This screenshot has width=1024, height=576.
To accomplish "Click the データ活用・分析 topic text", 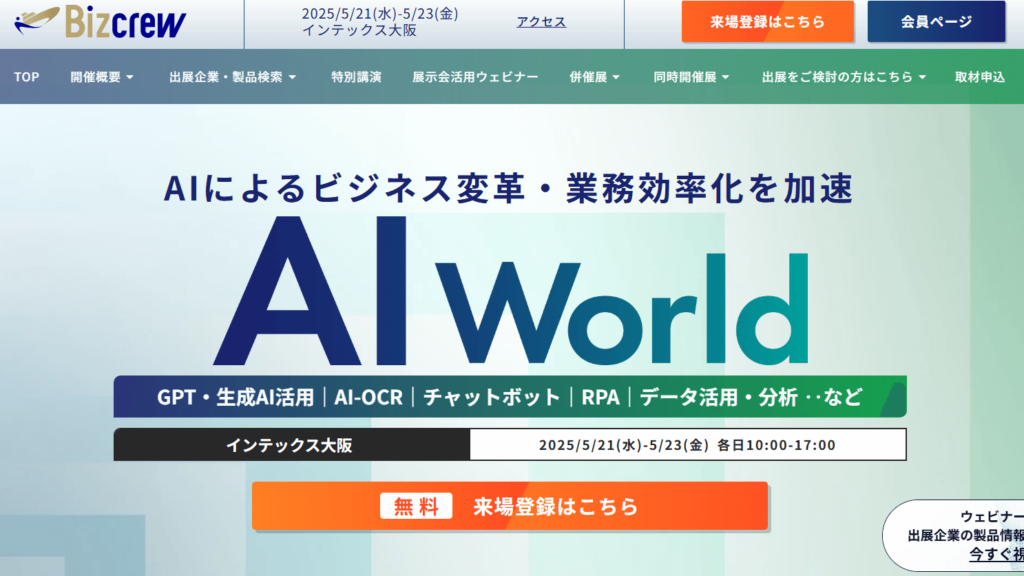I will pos(718,397).
